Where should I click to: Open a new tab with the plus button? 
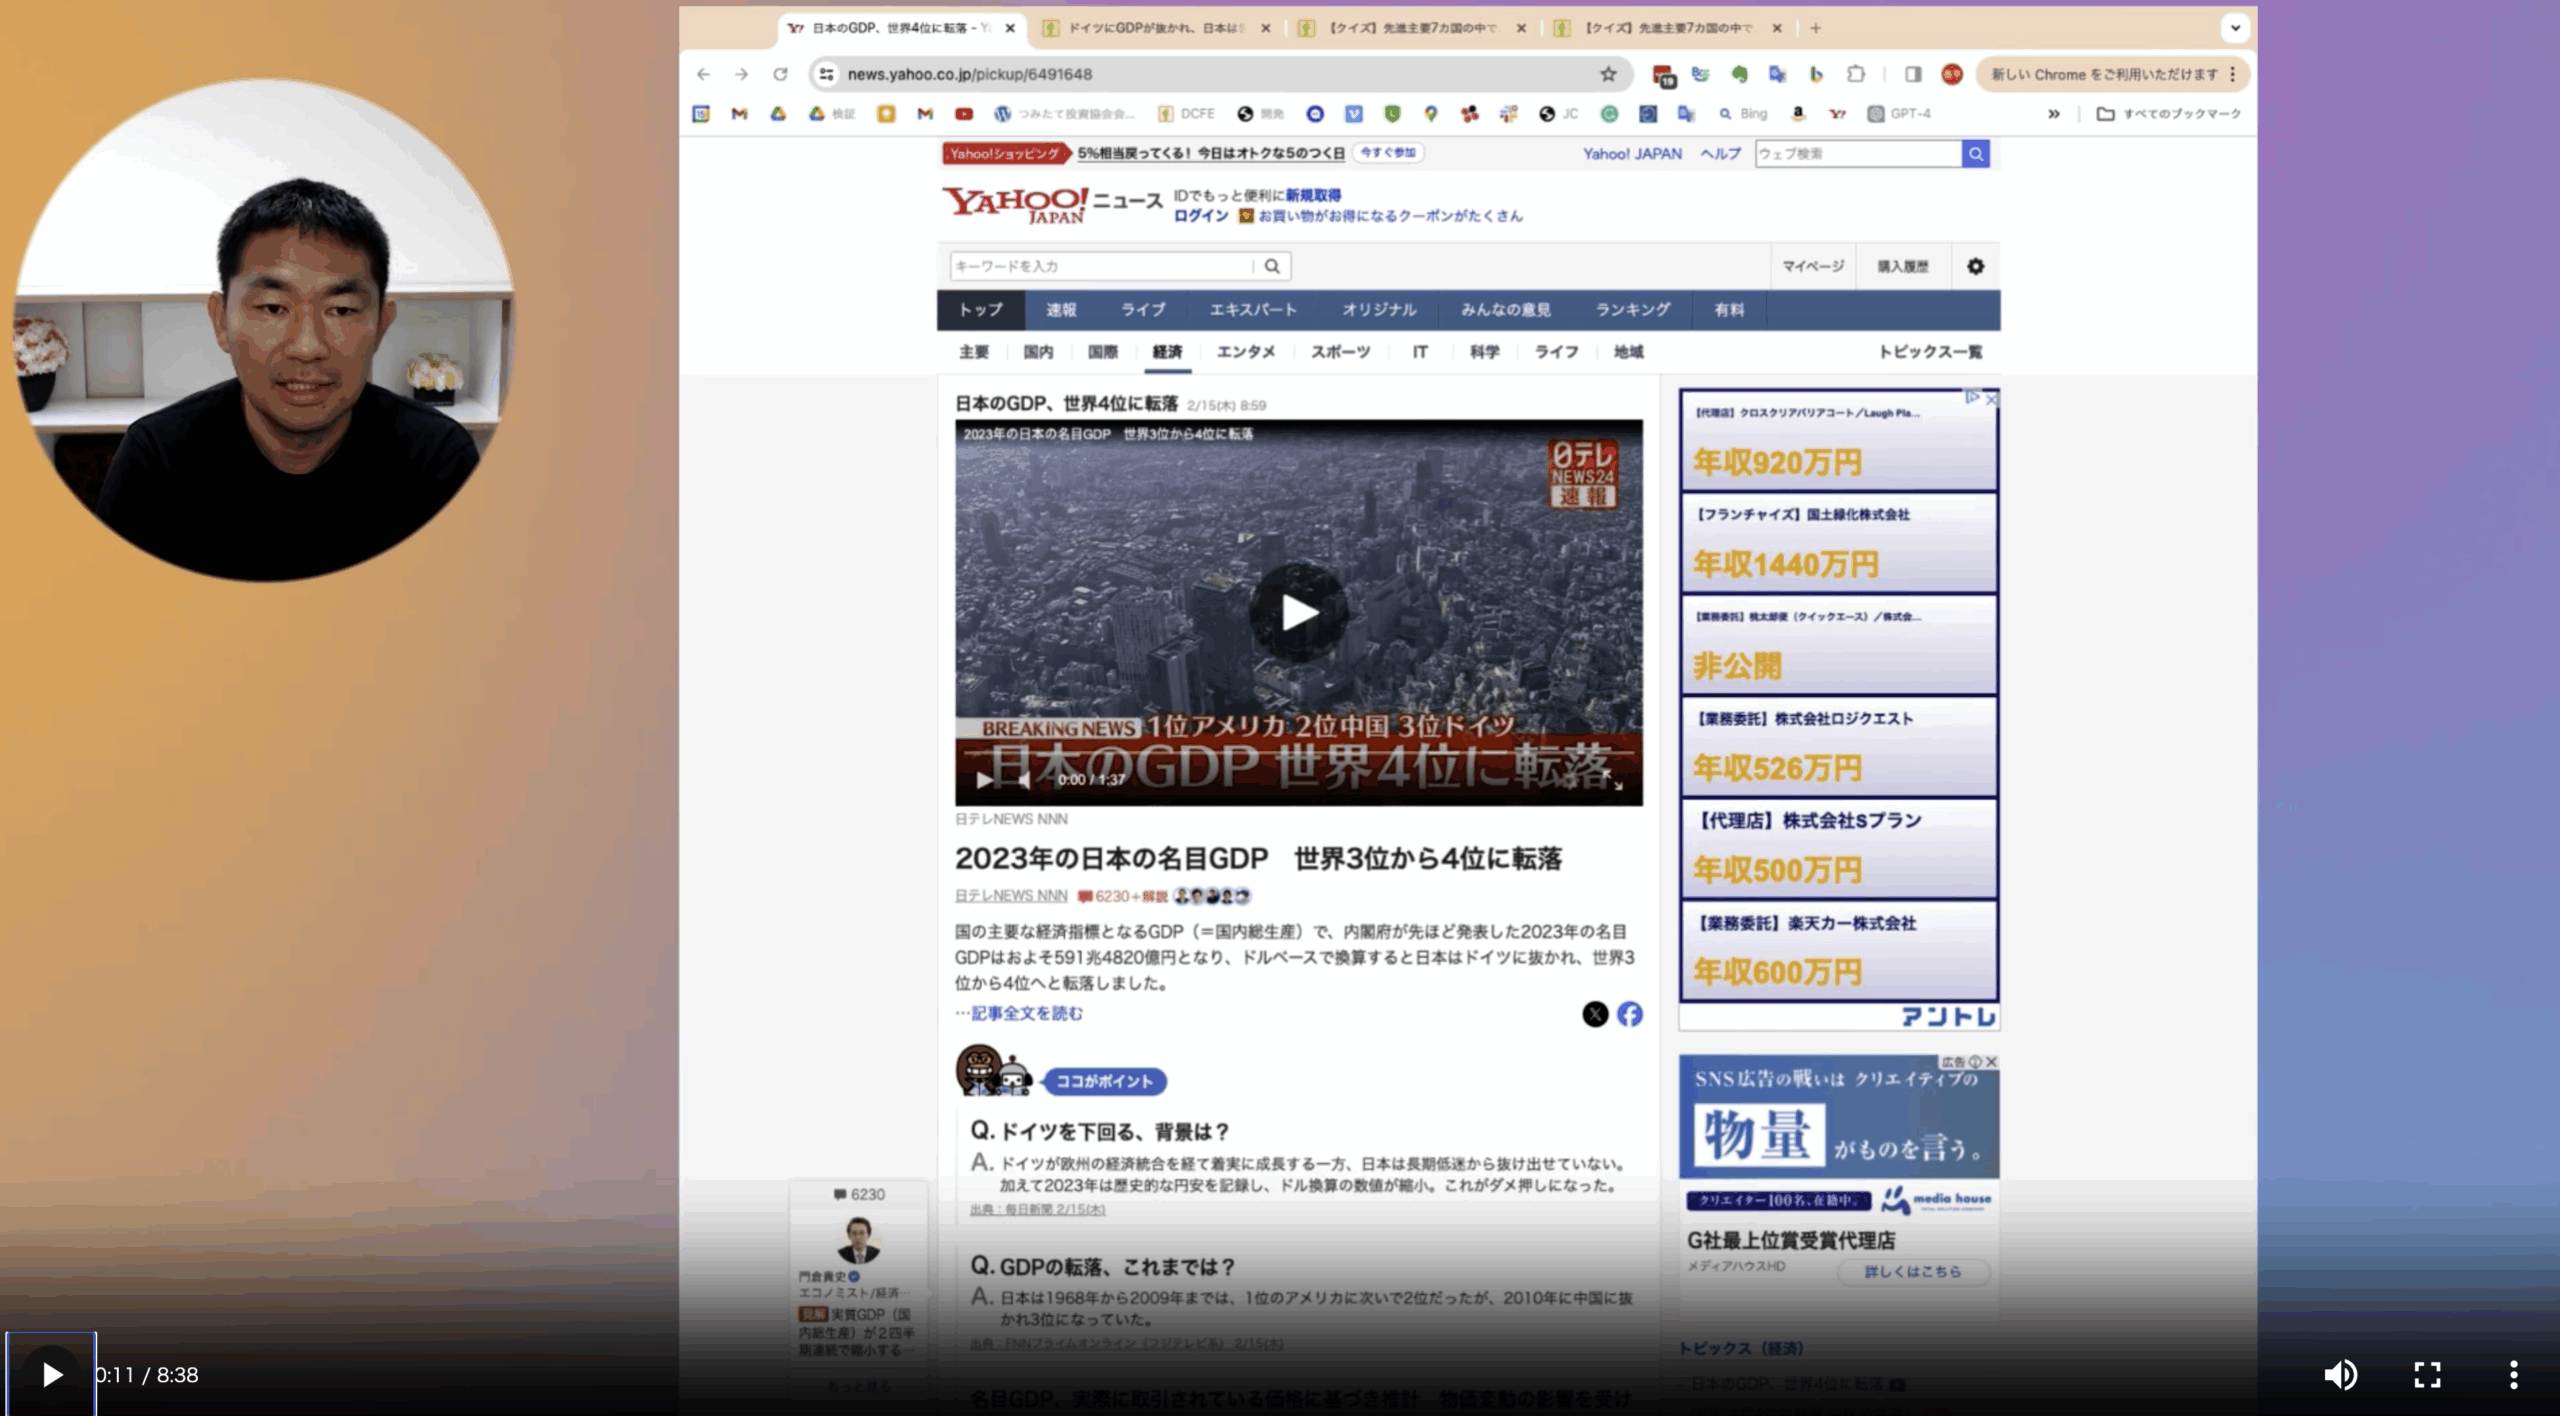(x=1815, y=28)
